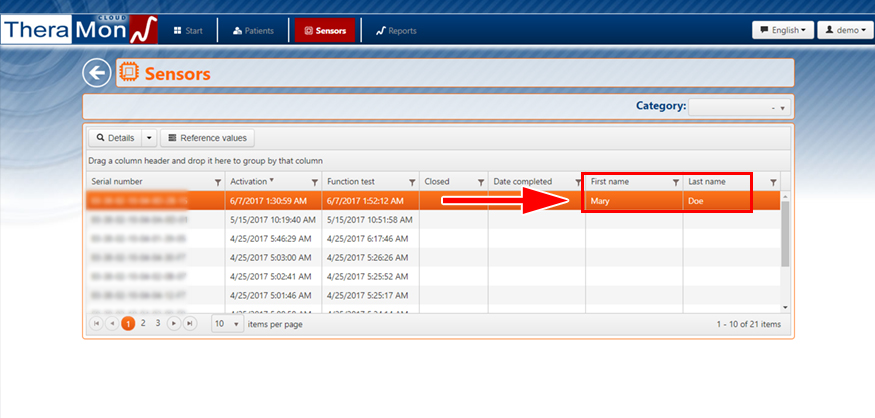Click the back arrow circle icon

pyautogui.click(x=96, y=73)
